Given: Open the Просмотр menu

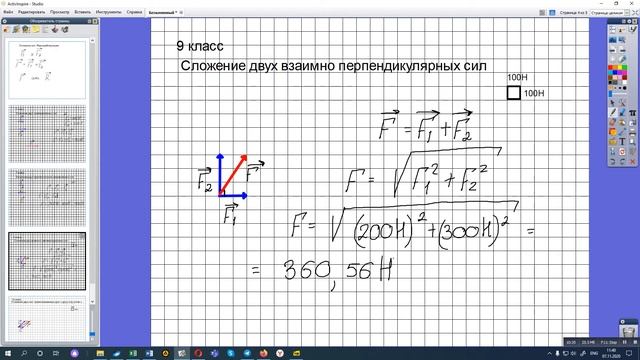Looking at the screenshot, I should coord(60,12).
